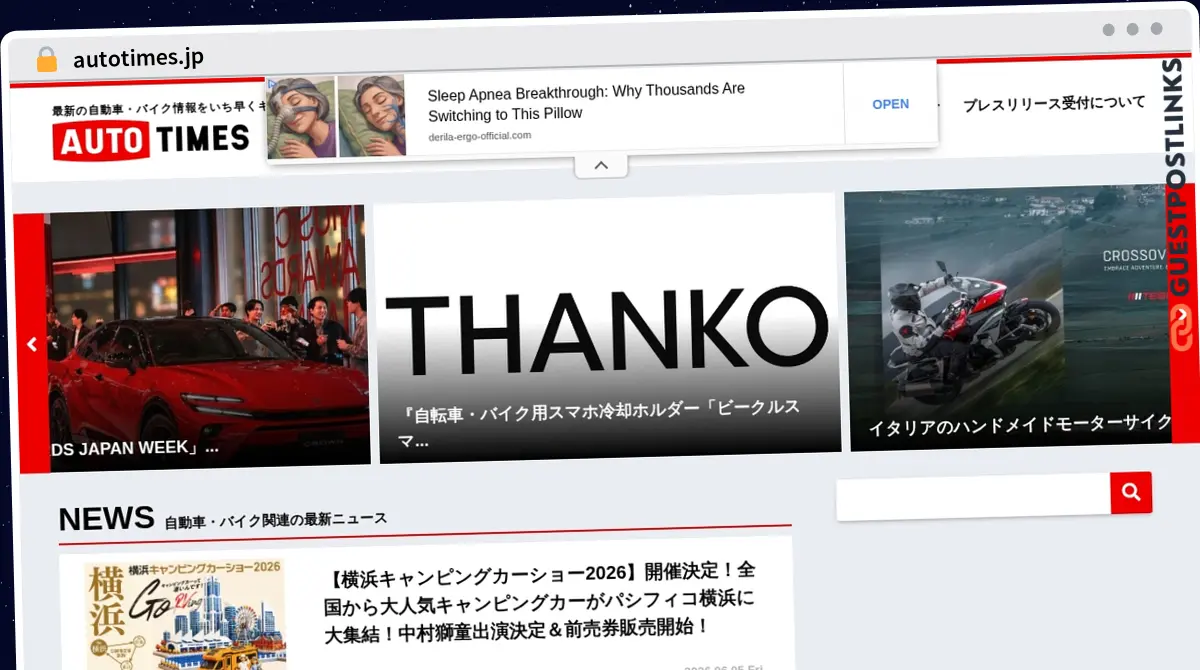The height and width of the screenshot is (670, 1200).
Task: Advance carousel with right arrow
Action: [x=1181, y=314]
